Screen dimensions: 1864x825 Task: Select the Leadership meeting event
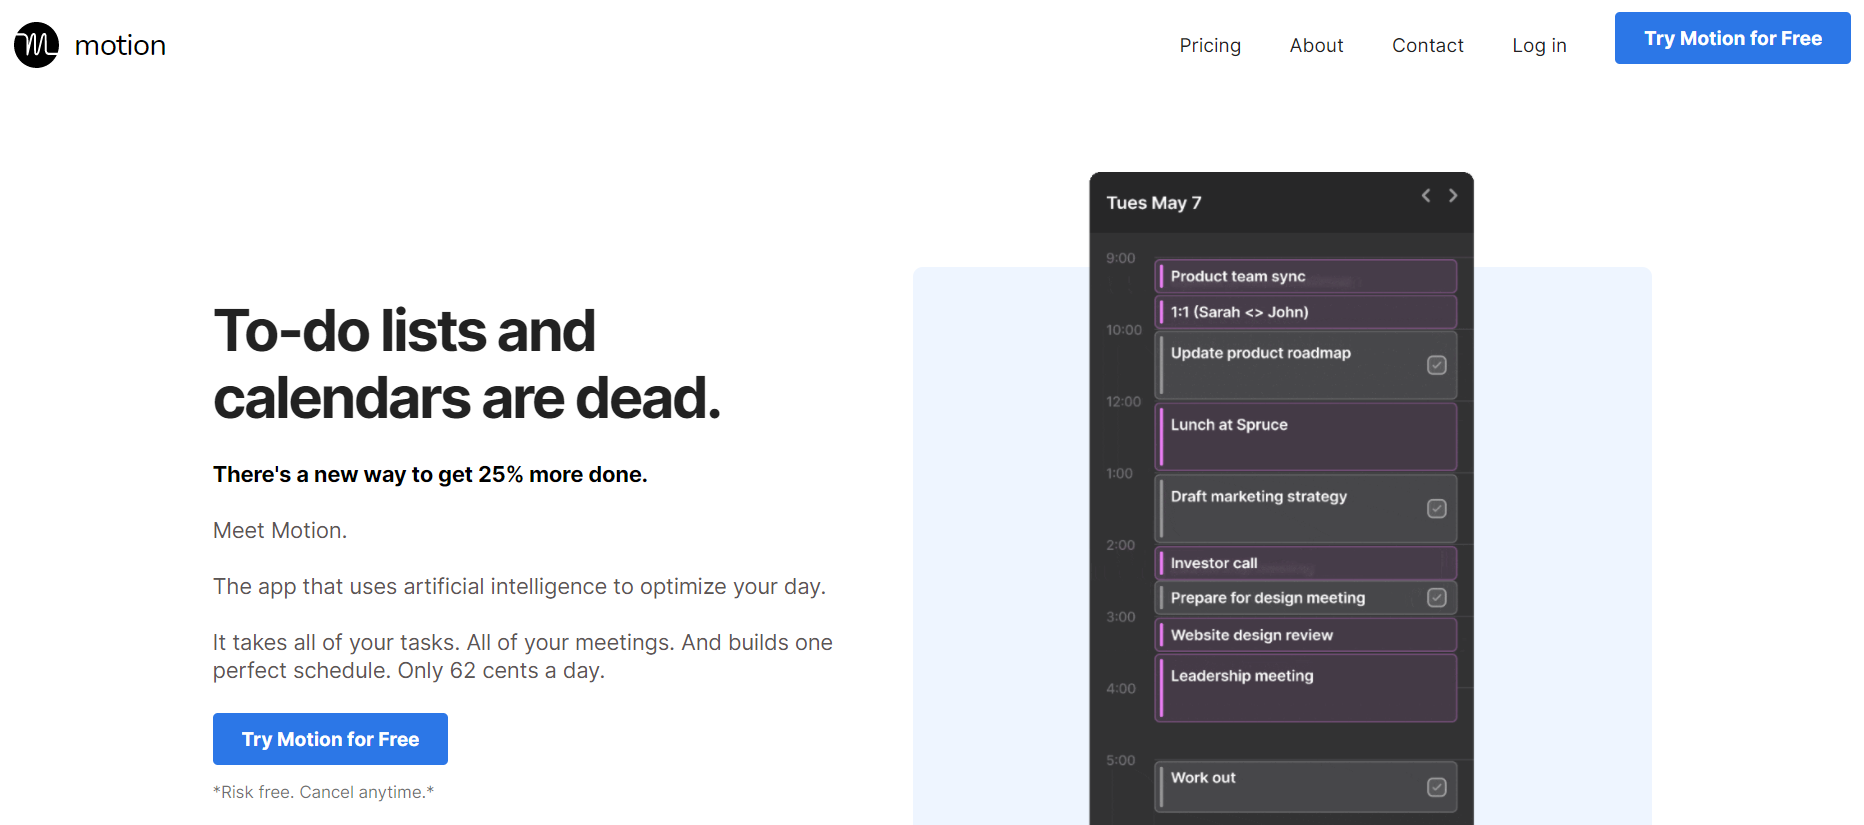1306,688
